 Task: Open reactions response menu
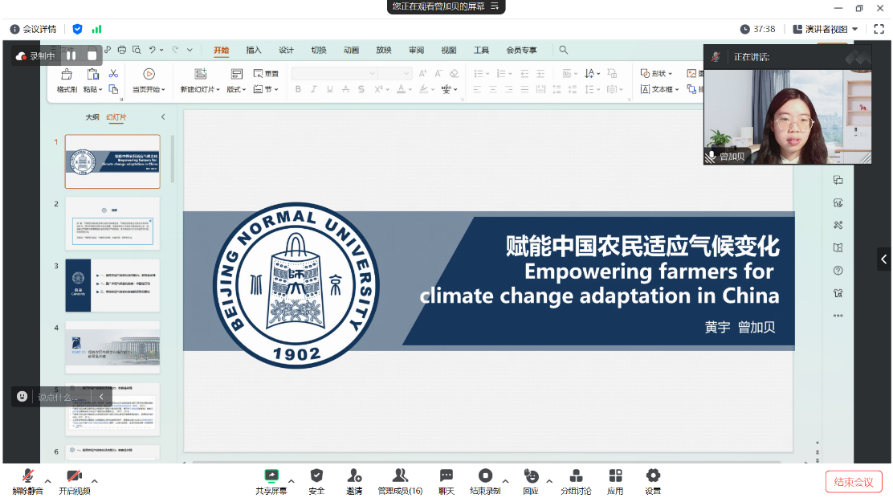coord(531,481)
